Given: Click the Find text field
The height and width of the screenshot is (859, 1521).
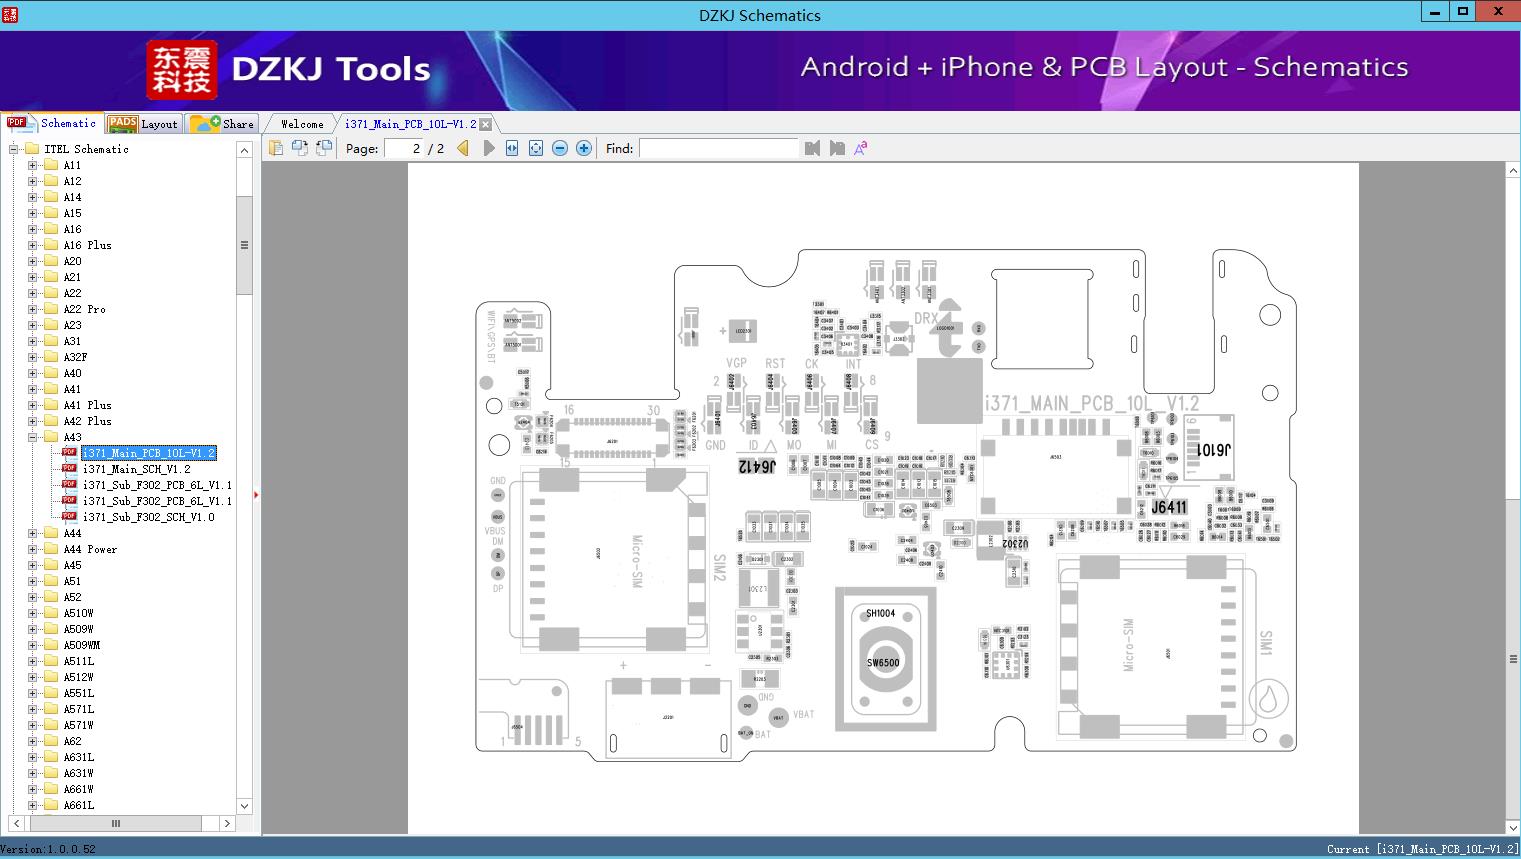Looking at the screenshot, I should (718, 148).
